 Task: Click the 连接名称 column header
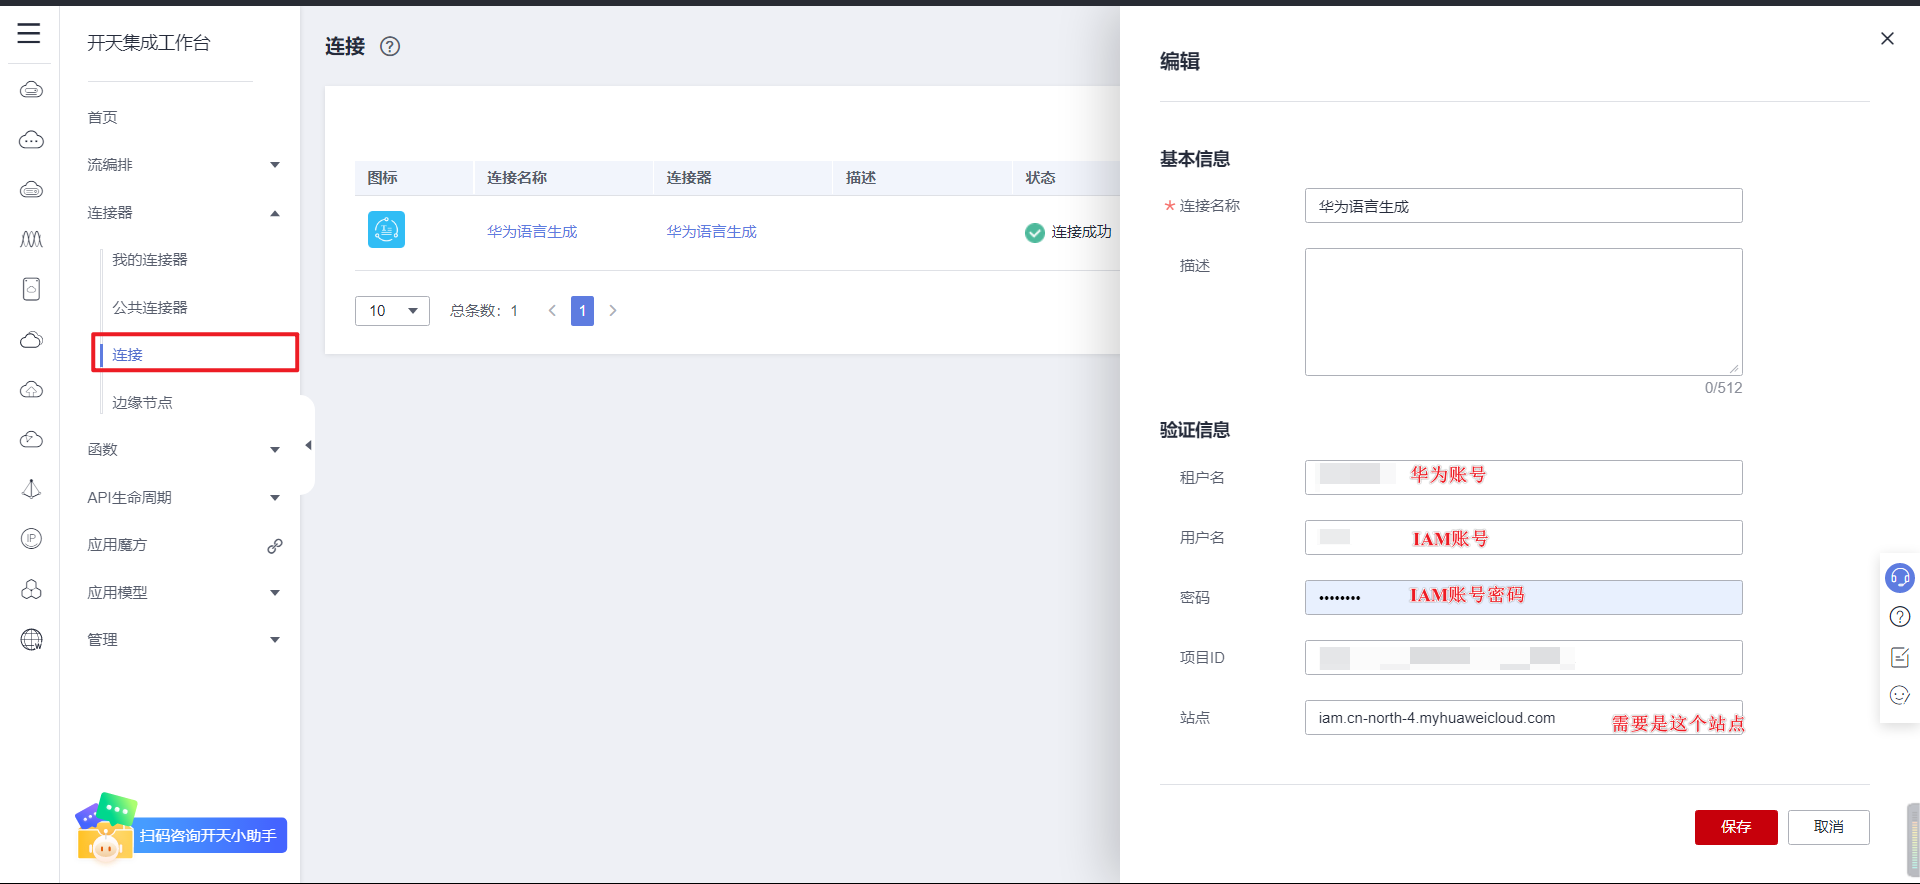pyautogui.click(x=517, y=178)
